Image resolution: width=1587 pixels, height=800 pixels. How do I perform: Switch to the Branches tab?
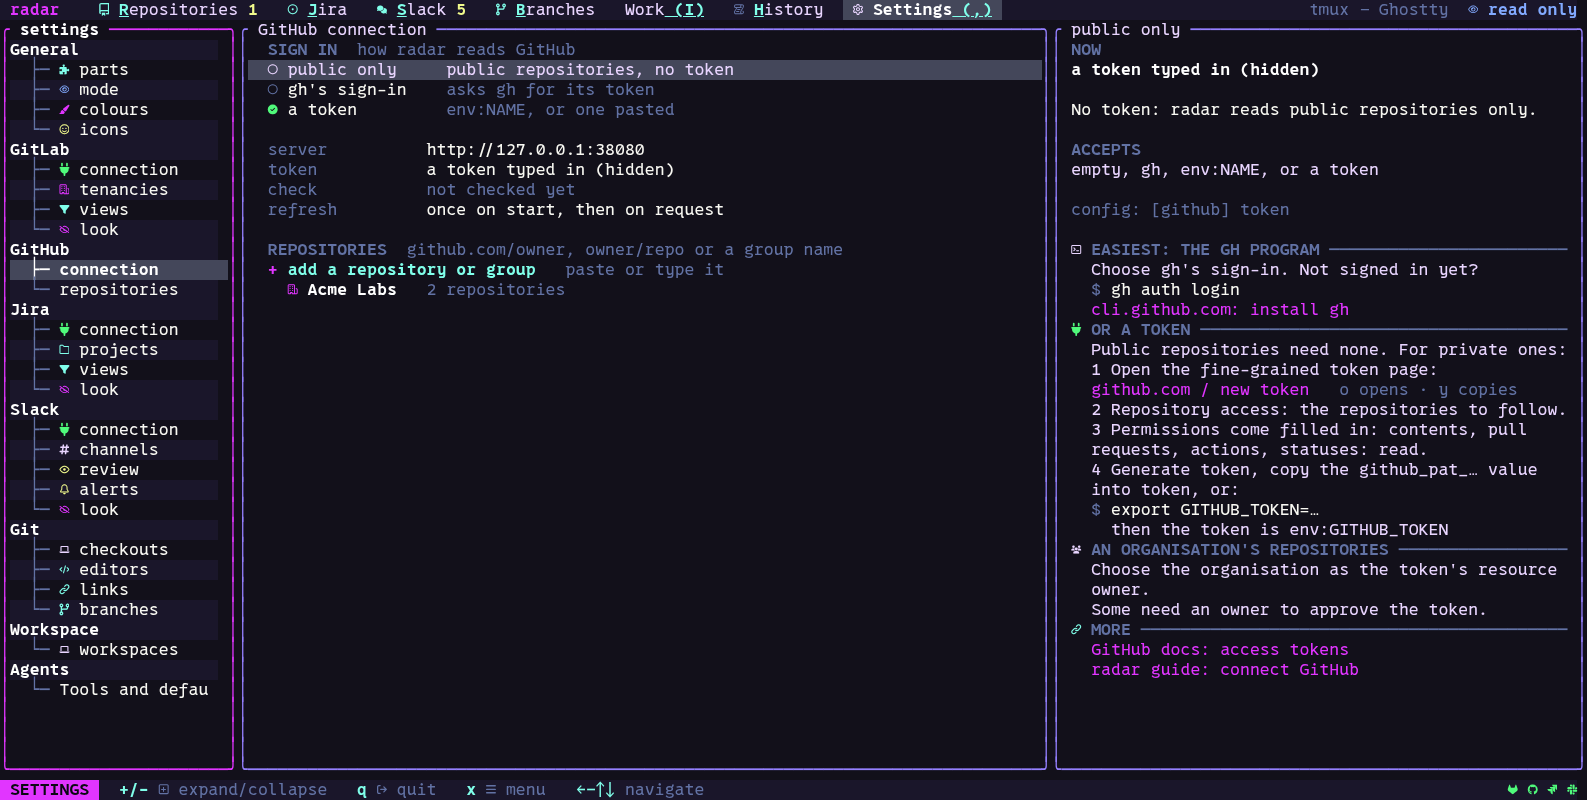tap(545, 10)
